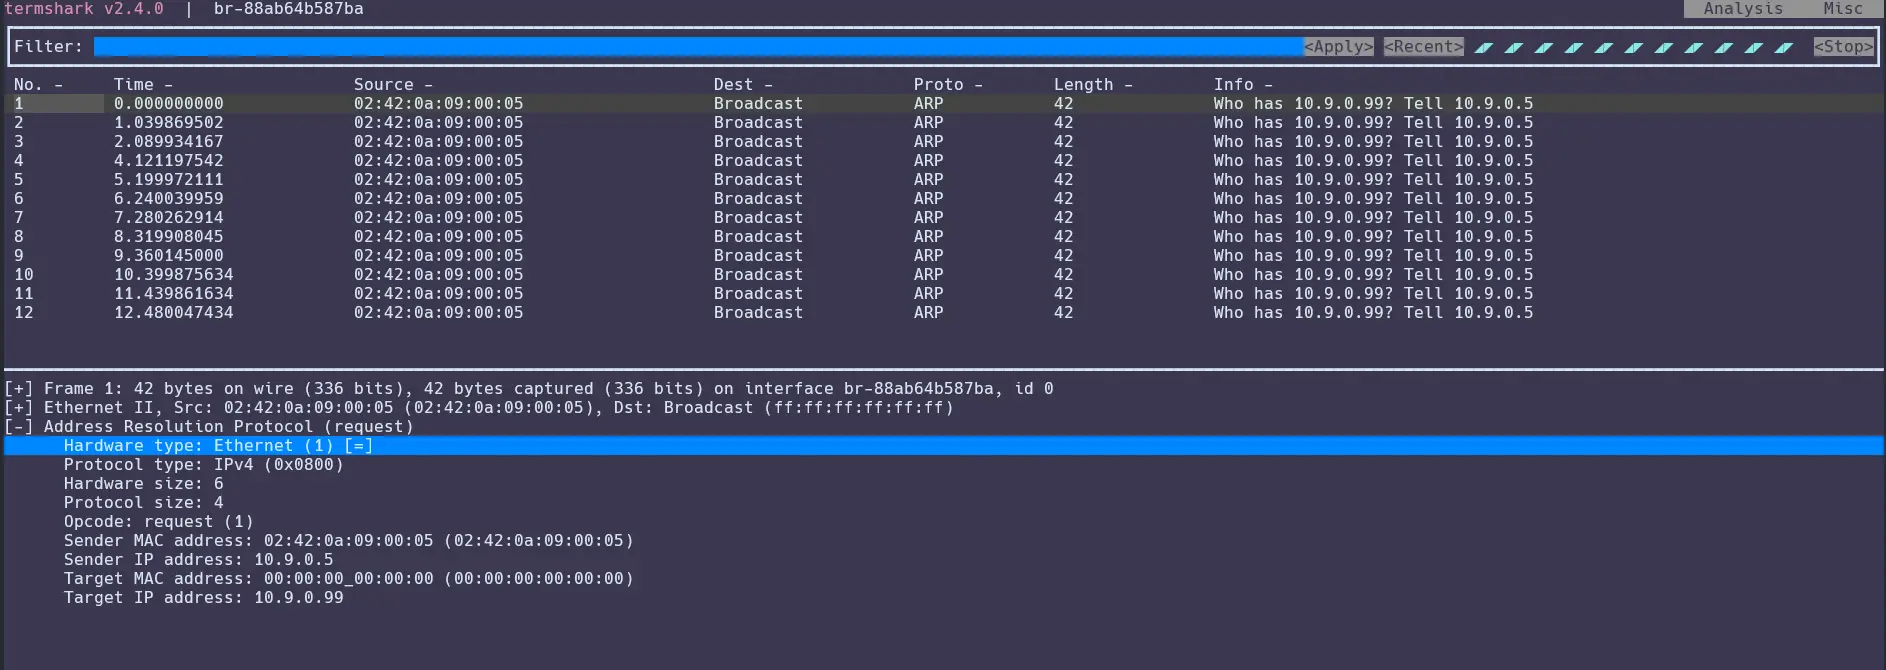This screenshot has width=1886, height=670.
Task: Sort by the Source column header
Action: tap(393, 85)
